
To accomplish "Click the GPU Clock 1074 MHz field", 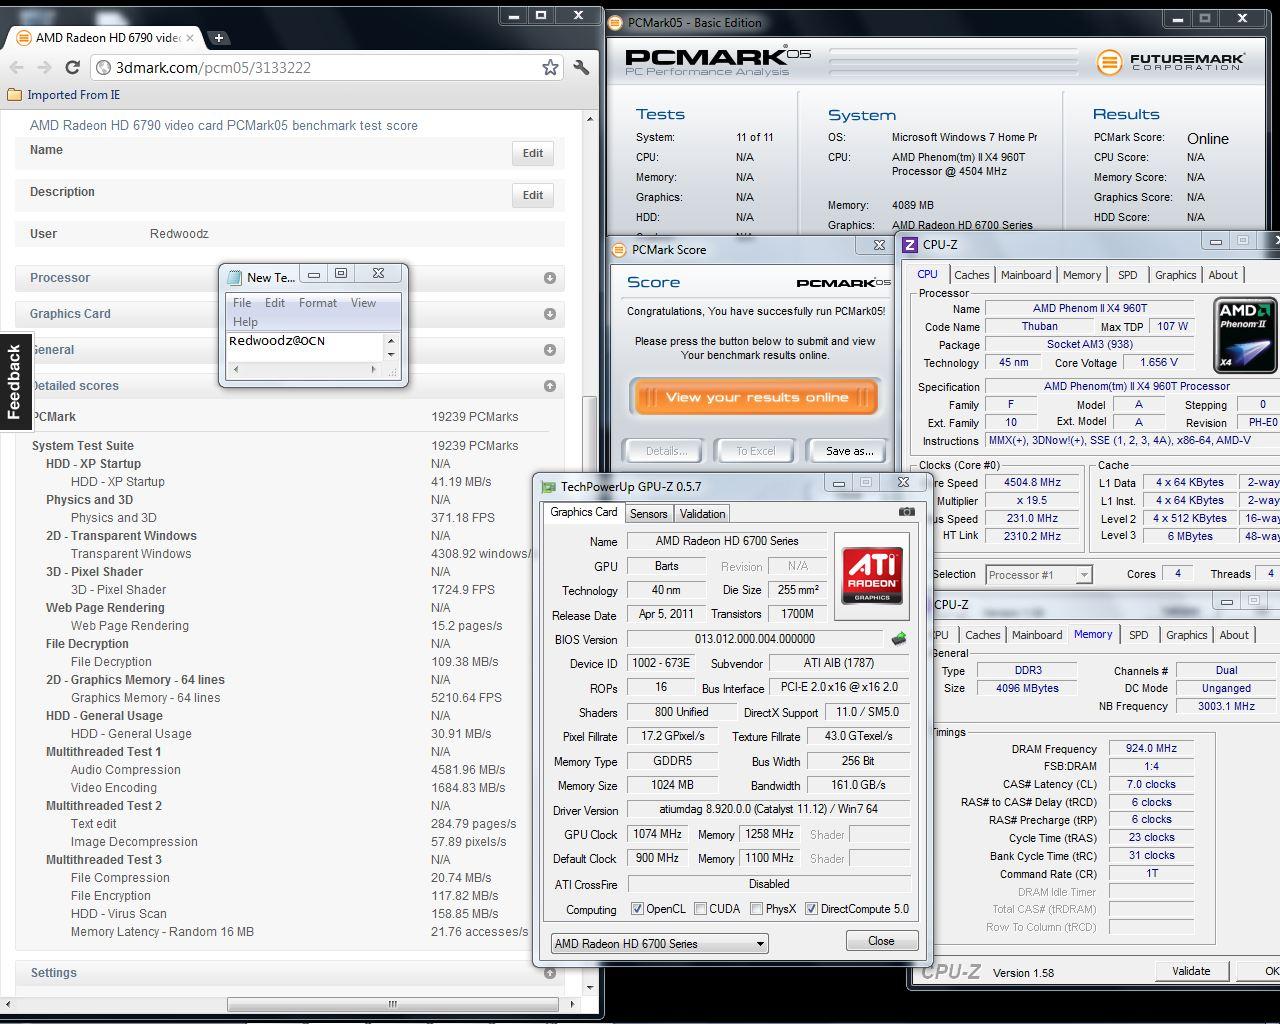I will tap(657, 834).
